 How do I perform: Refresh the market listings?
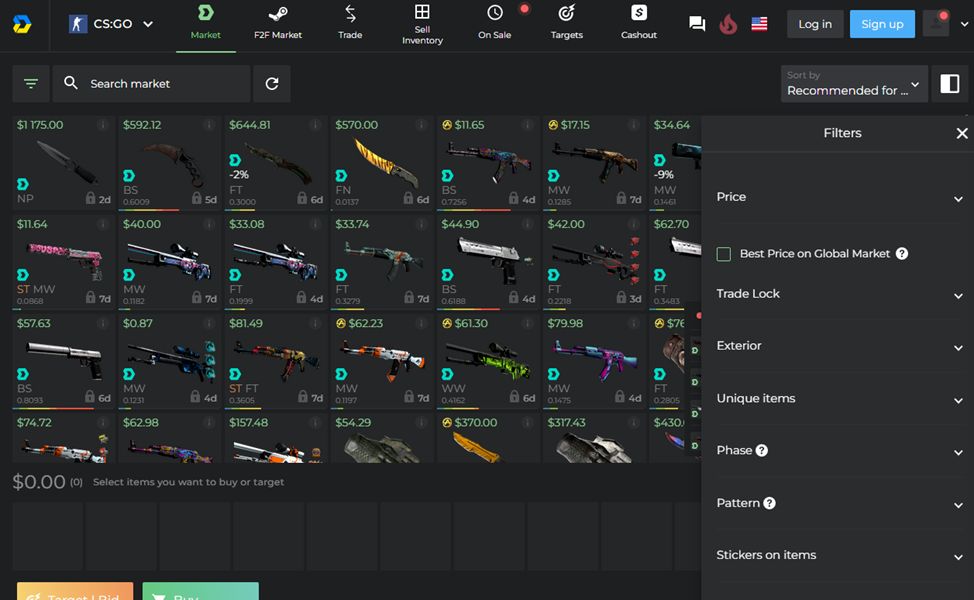click(x=271, y=83)
